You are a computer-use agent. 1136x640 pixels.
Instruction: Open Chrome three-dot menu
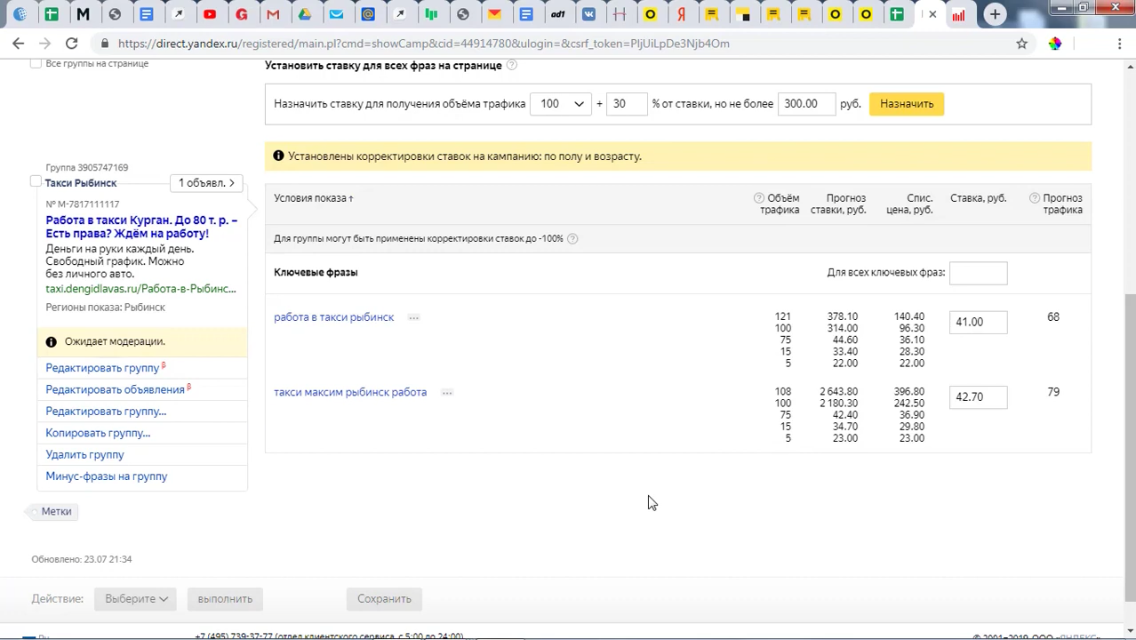1119,43
